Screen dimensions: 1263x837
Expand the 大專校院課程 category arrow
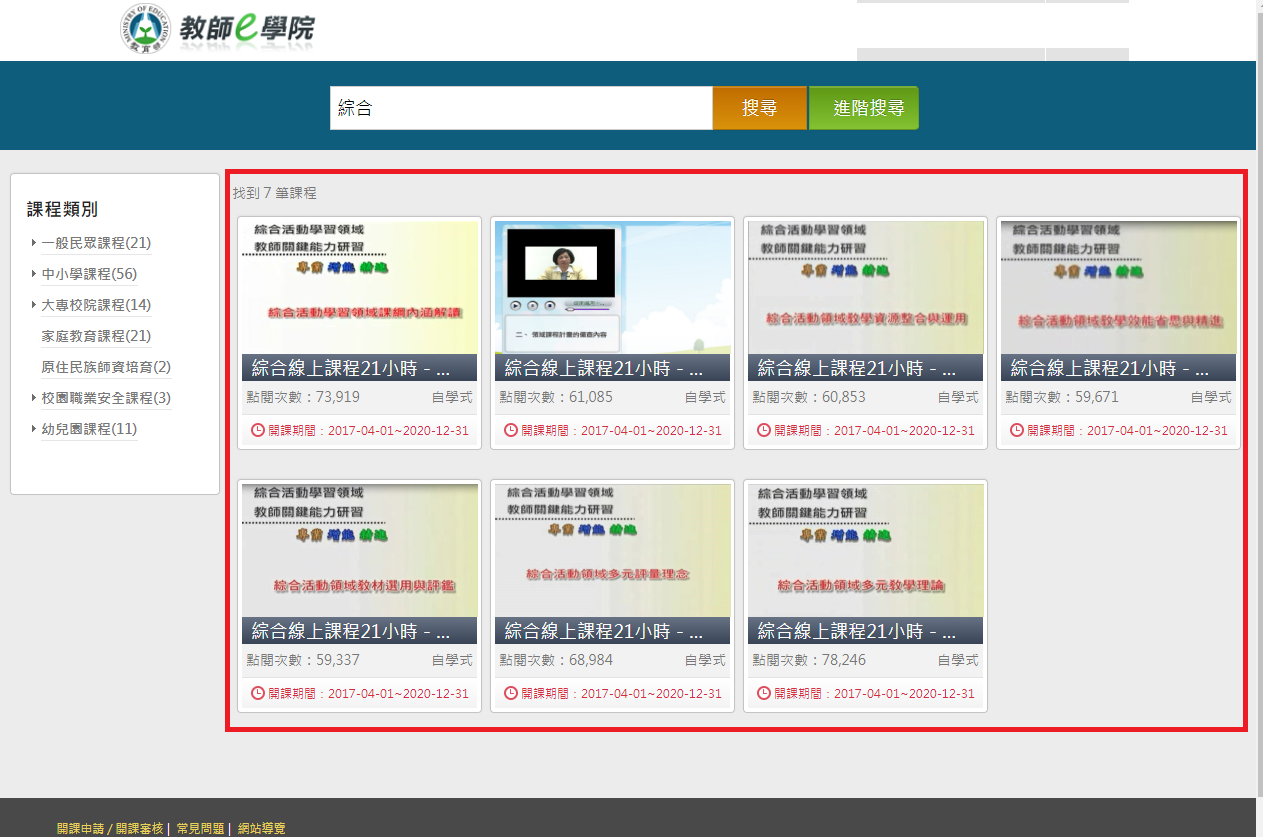[x=34, y=305]
